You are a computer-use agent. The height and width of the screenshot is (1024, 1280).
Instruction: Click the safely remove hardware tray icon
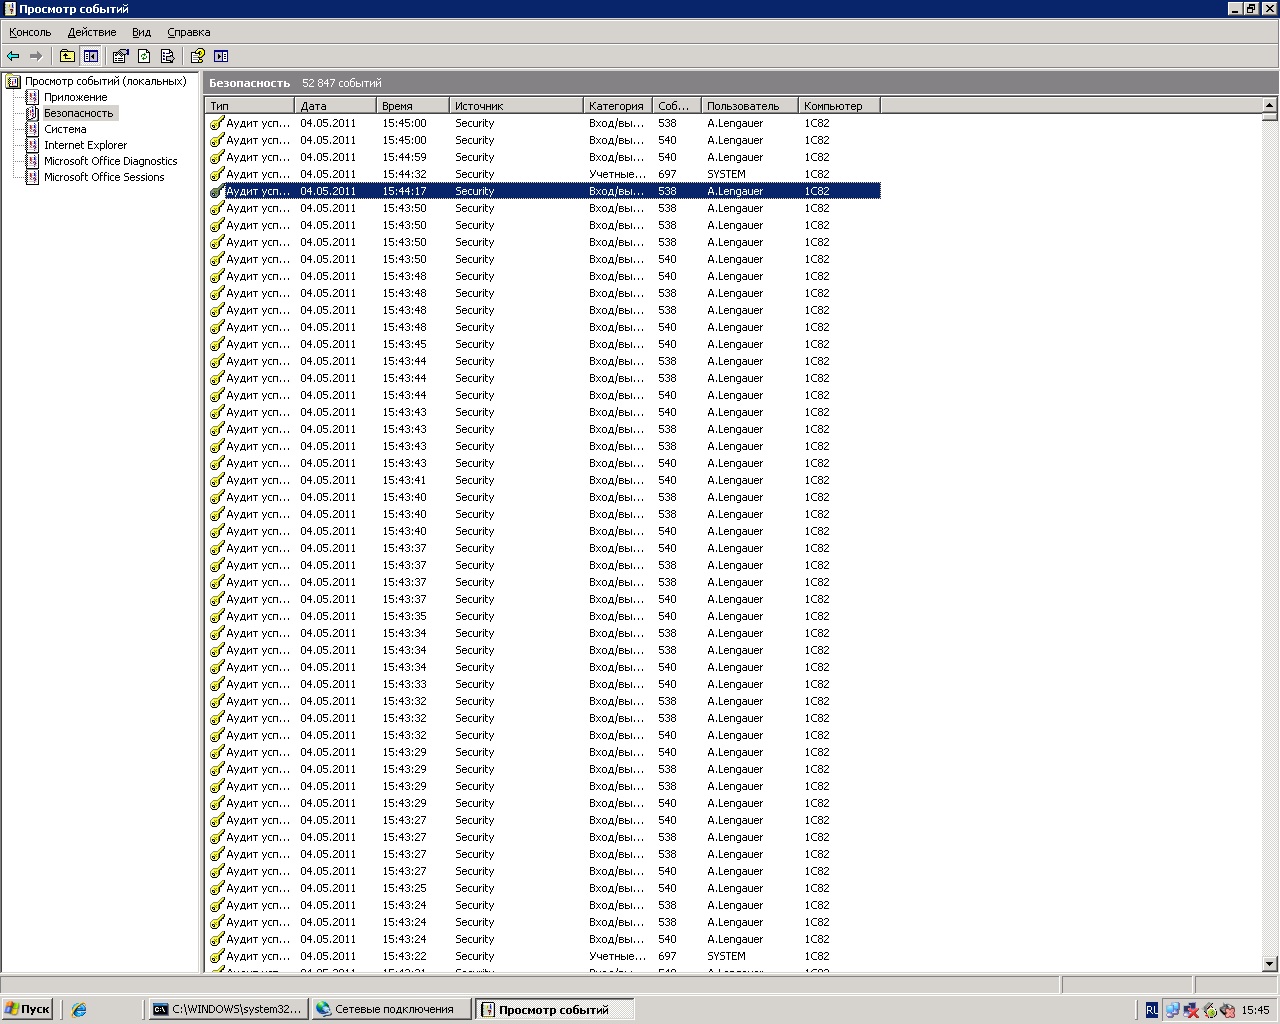1209,1010
